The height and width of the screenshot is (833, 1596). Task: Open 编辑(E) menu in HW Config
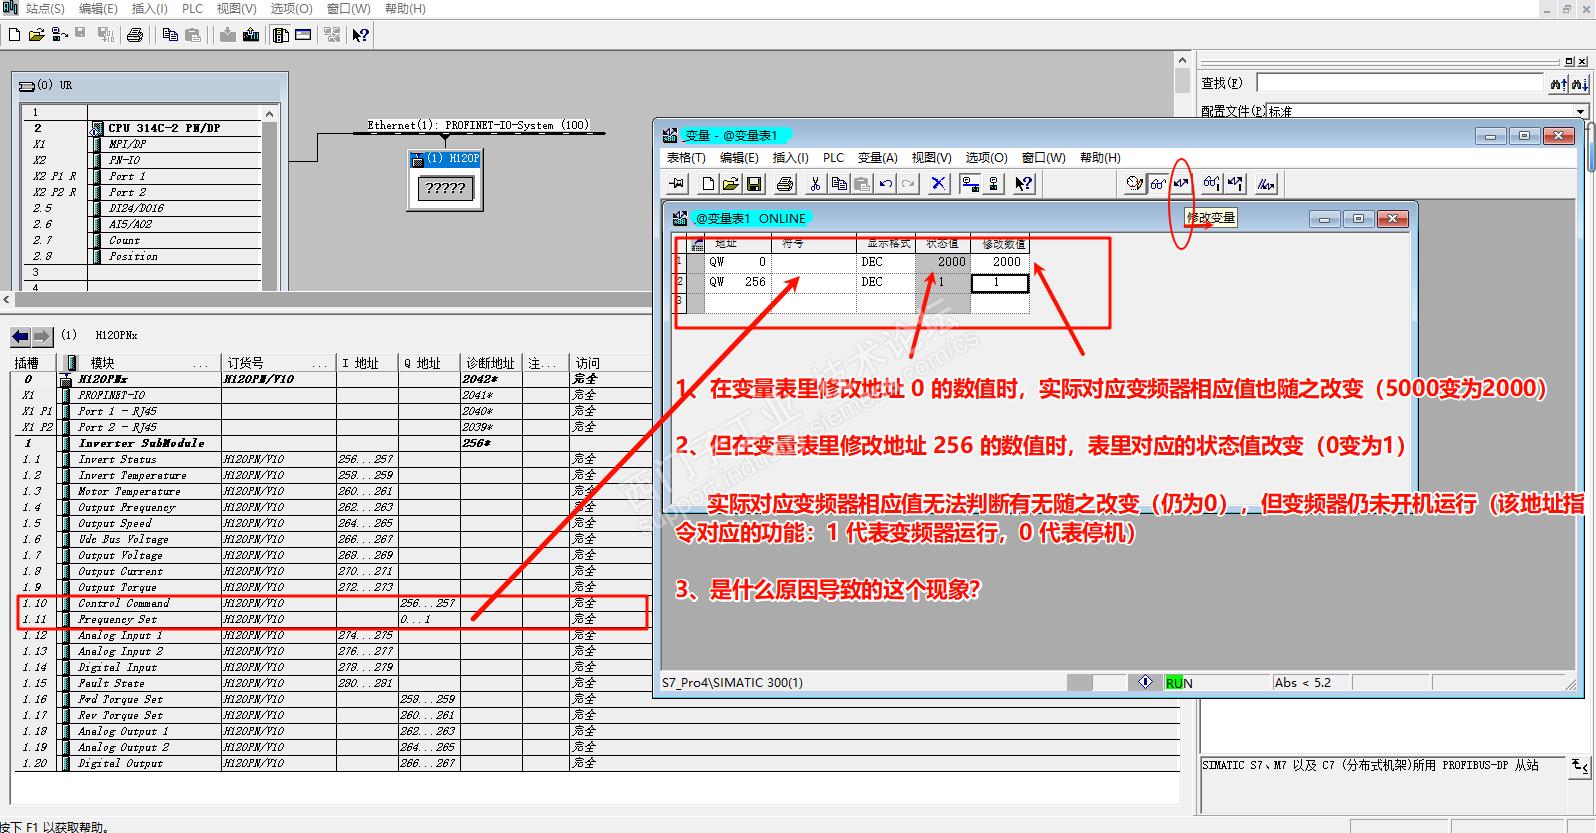98,8
